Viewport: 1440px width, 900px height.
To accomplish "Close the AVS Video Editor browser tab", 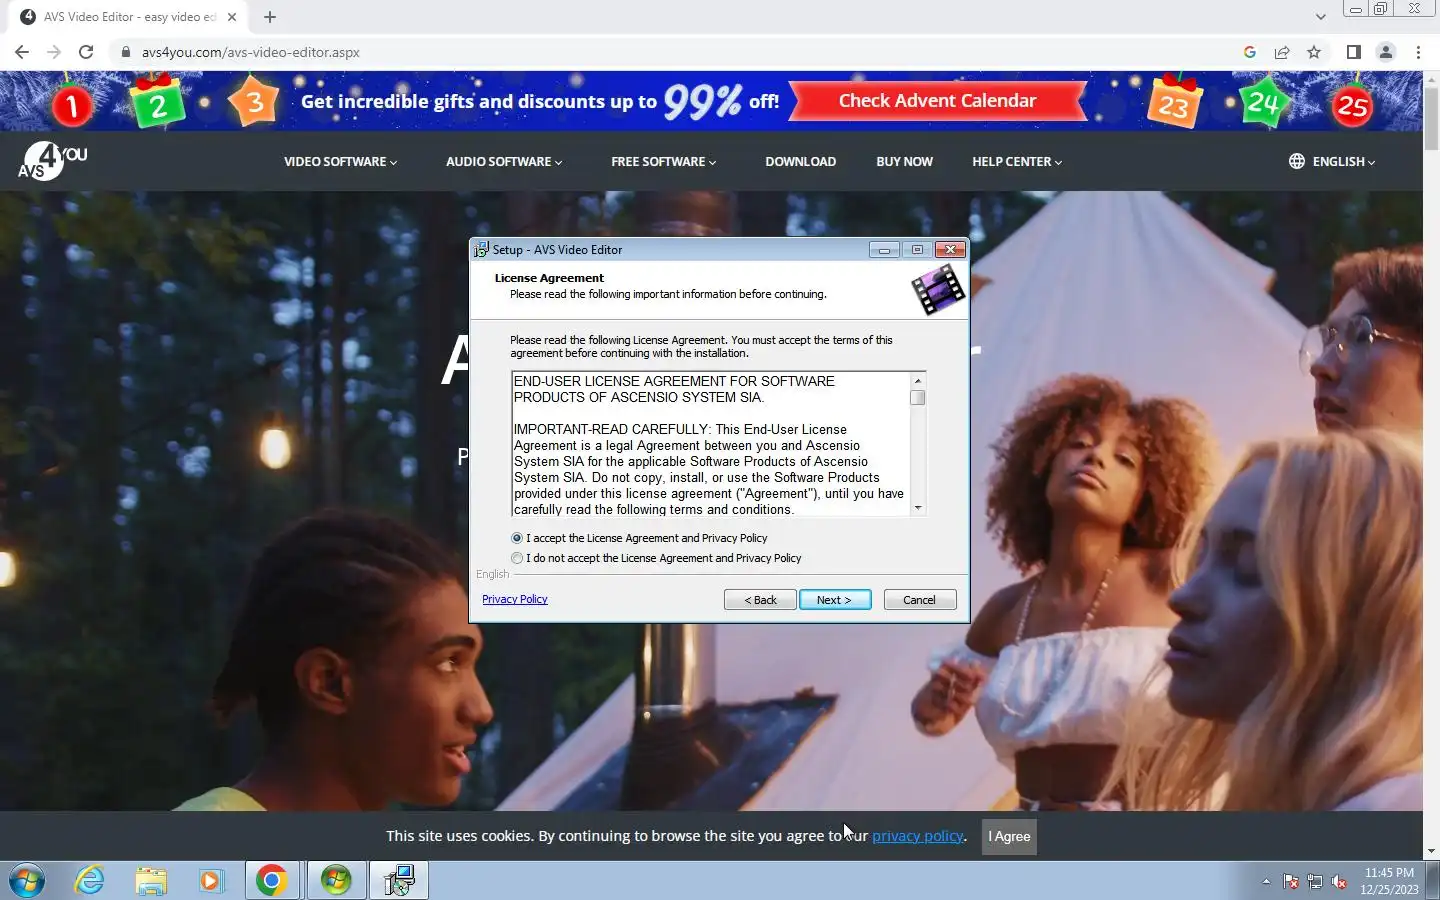I will coord(232,17).
